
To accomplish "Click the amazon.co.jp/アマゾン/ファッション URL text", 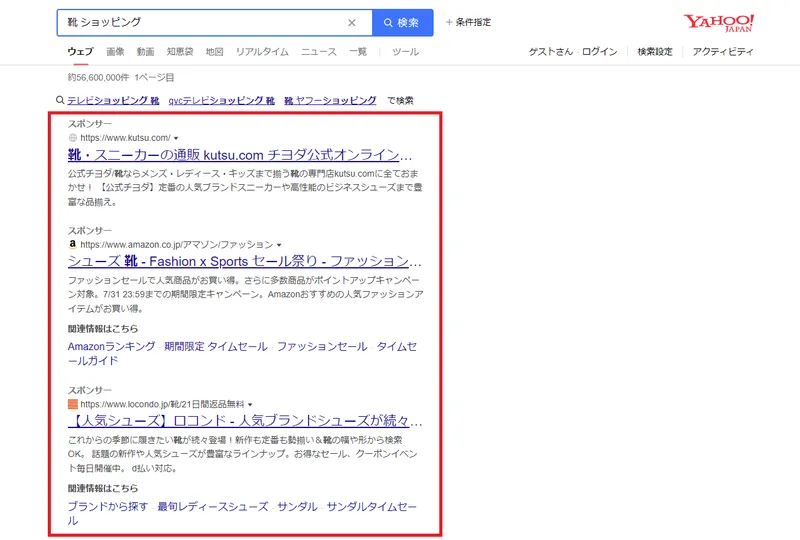I will [x=177, y=244].
